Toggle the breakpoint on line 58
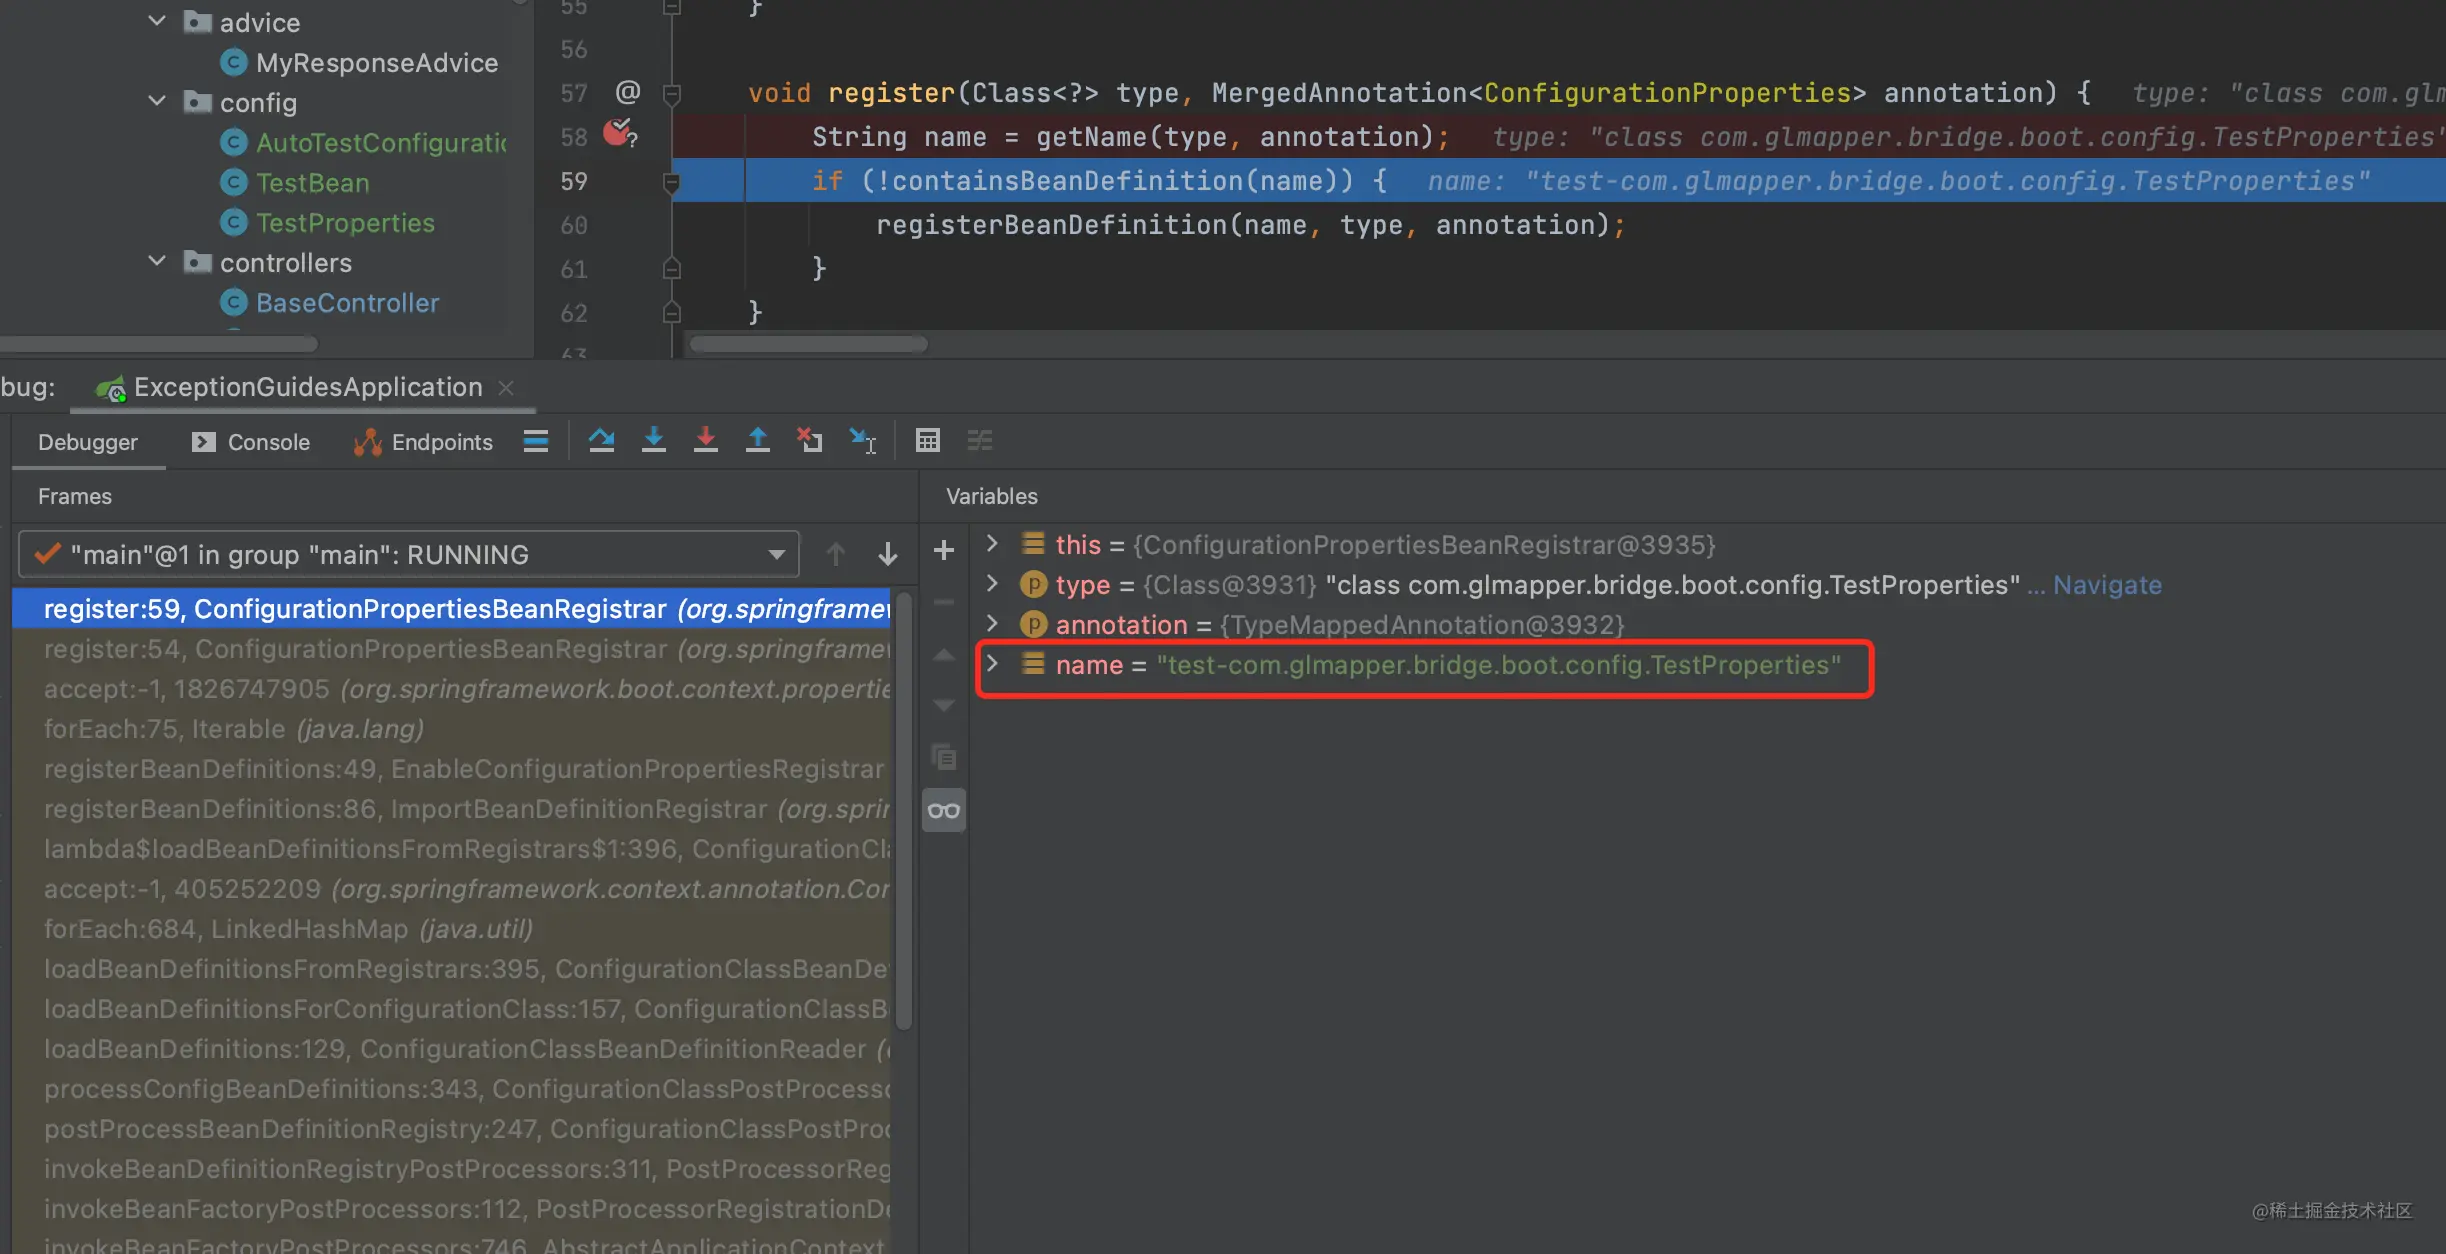This screenshot has width=2446, height=1254. click(x=619, y=133)
